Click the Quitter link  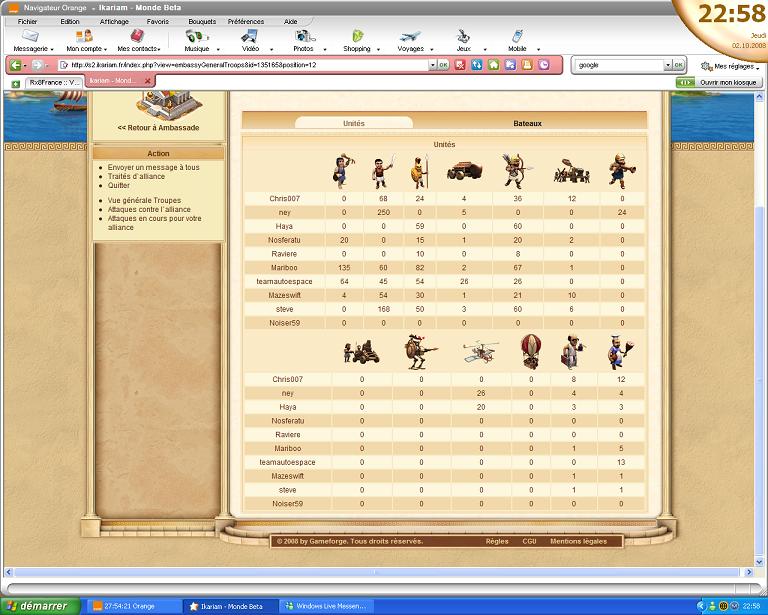coord(119,185)
